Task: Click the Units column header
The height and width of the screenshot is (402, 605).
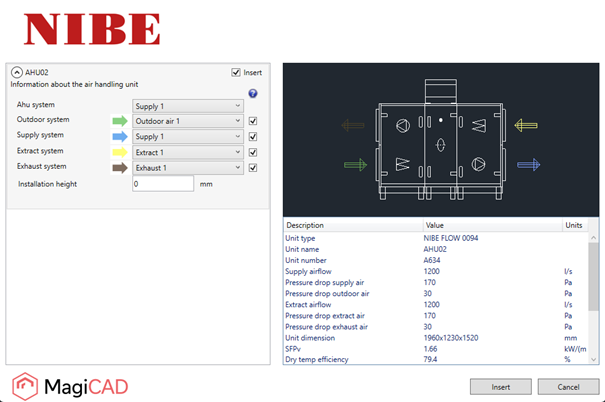Action: coord(575,225)
